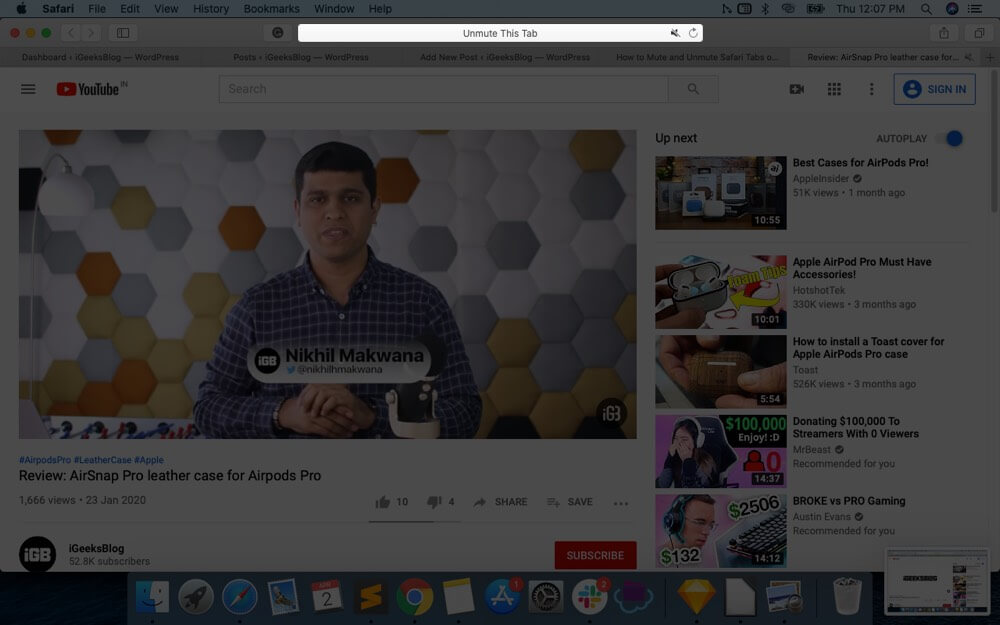The image size is (1000, 625).
Task: Click the red SUBSCRIBE button
Action: (x=595, y=555)
